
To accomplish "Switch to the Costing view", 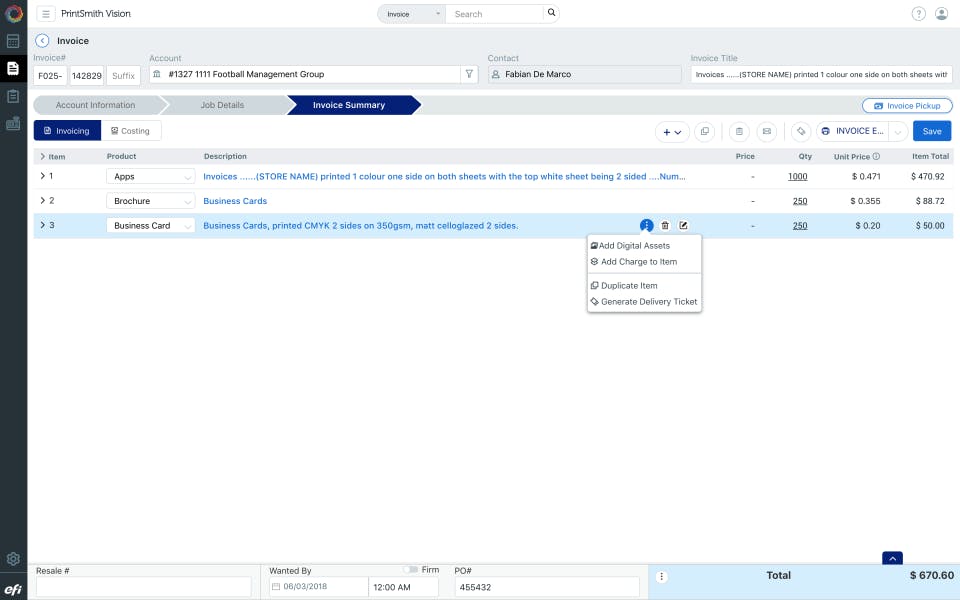I will (x=131, y=131).
